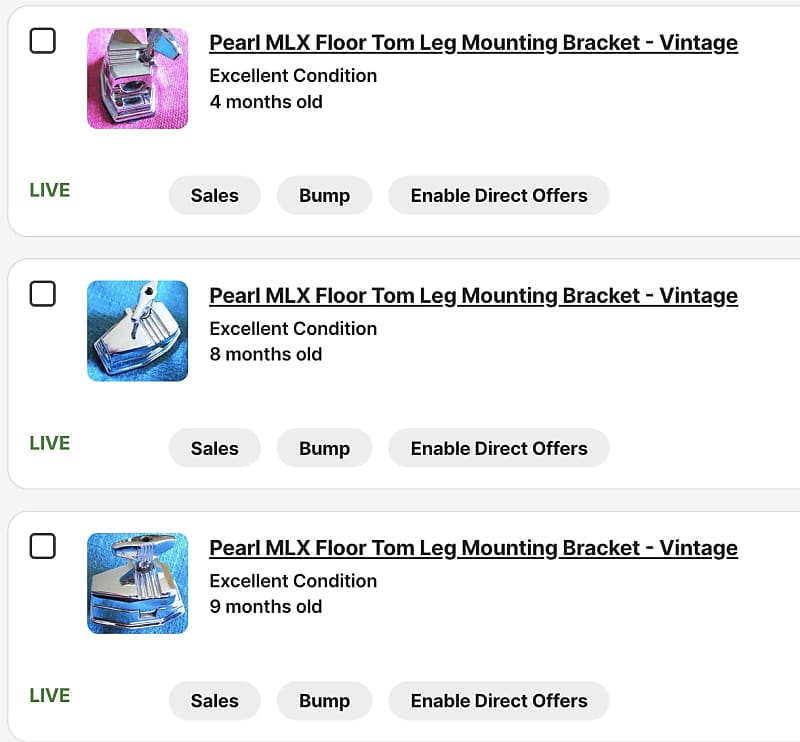800x742 pixels.
Task: Follow the title link of the 9 months old listing
Action: point(473,548)
